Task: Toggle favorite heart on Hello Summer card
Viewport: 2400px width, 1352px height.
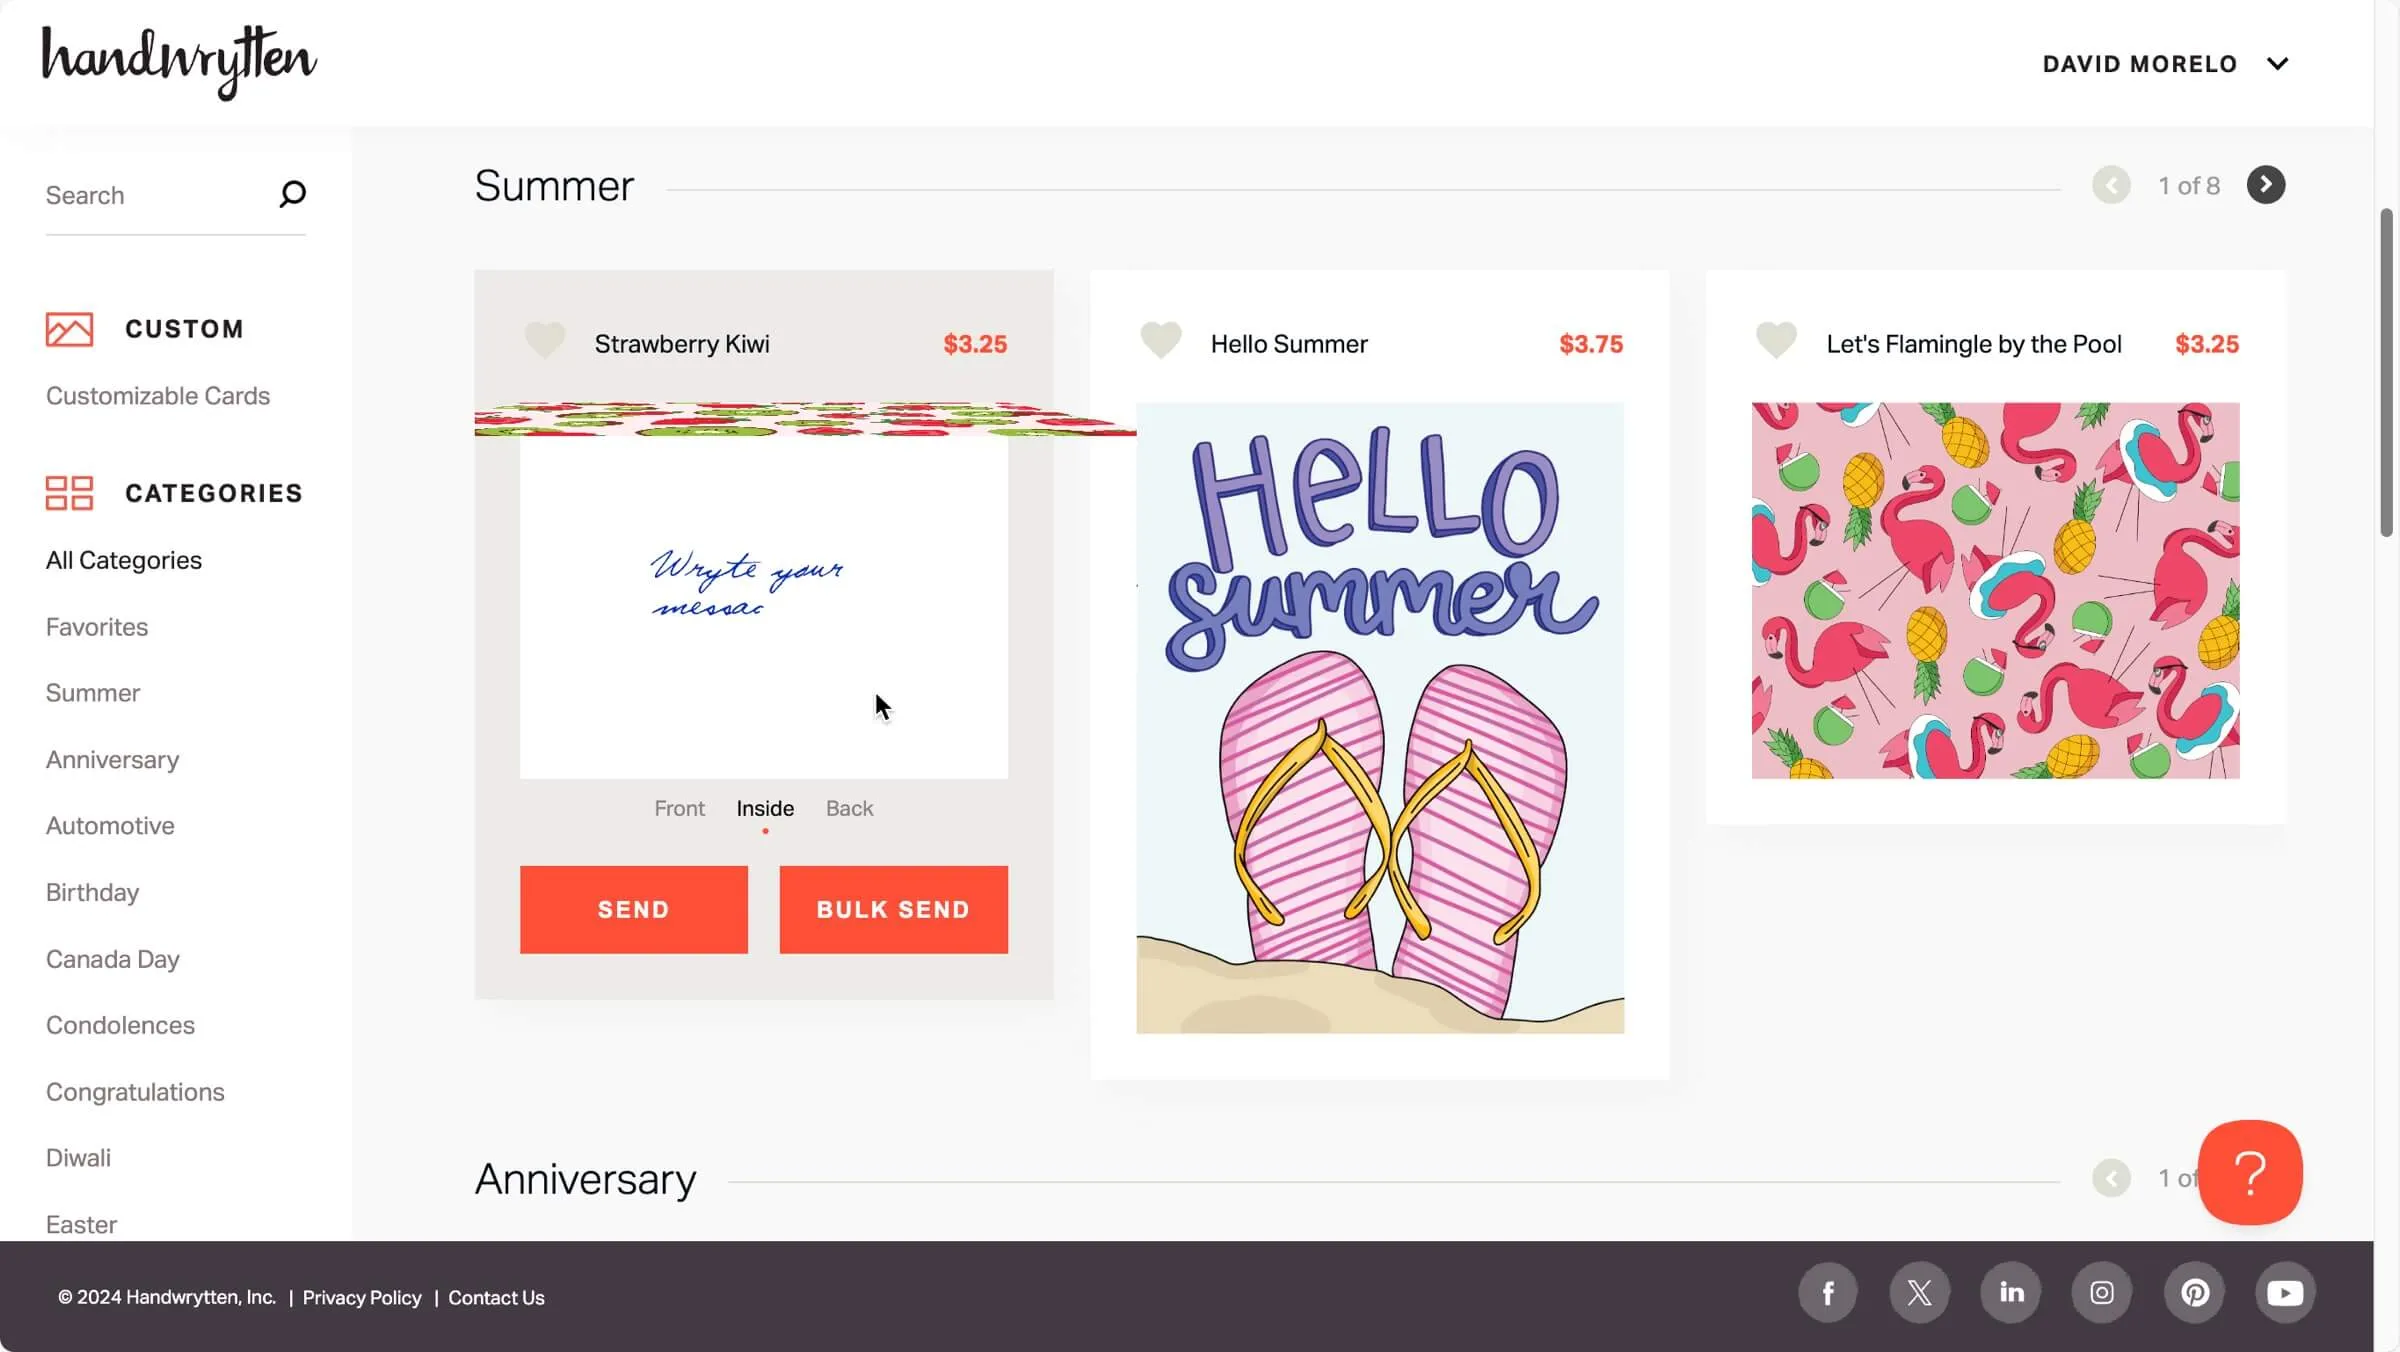Action: pos(1160,343)
